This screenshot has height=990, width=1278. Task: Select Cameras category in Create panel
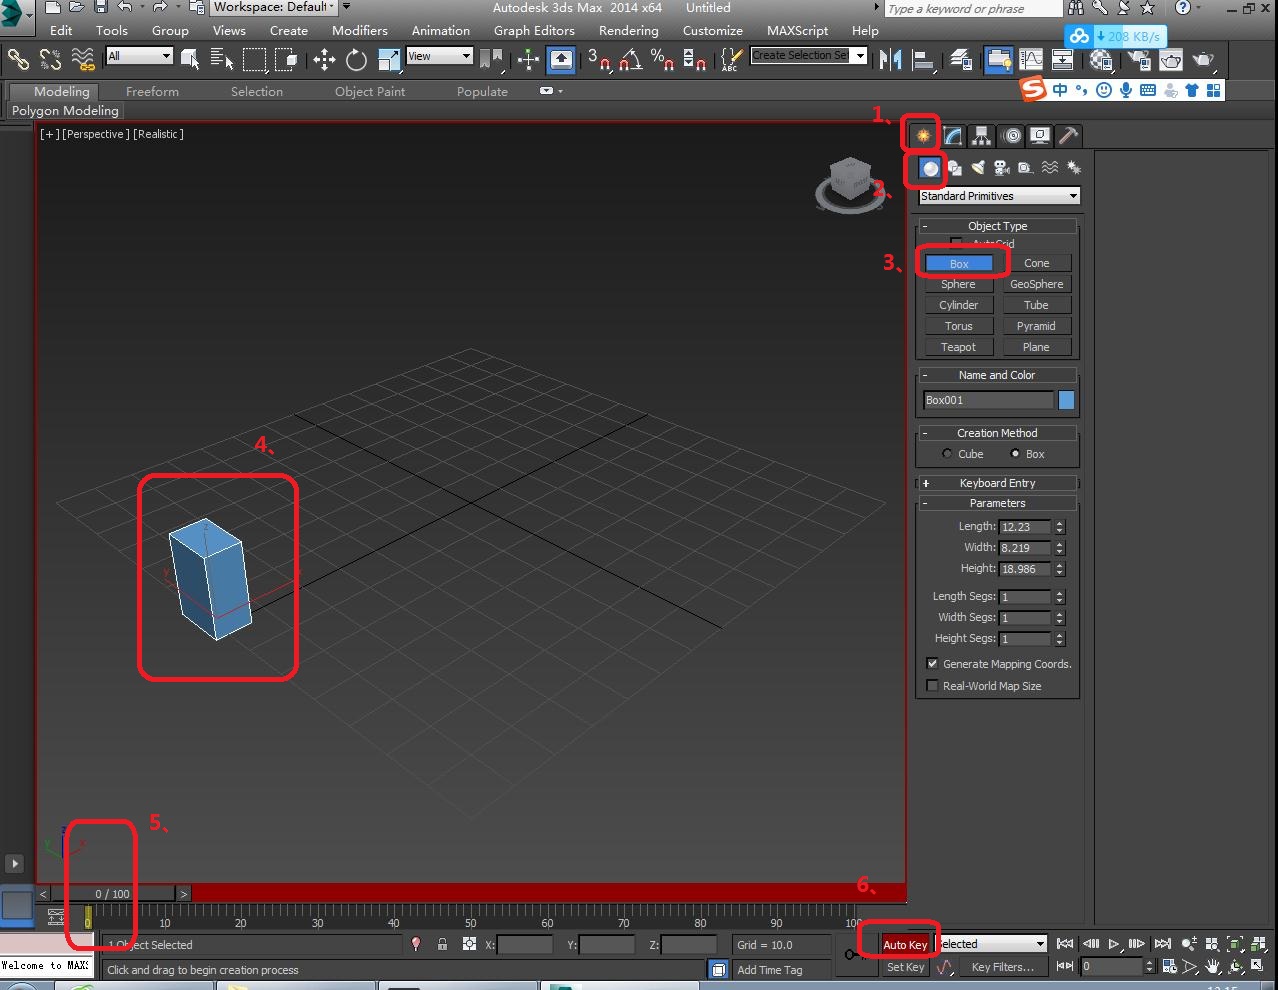[1002, 168]
